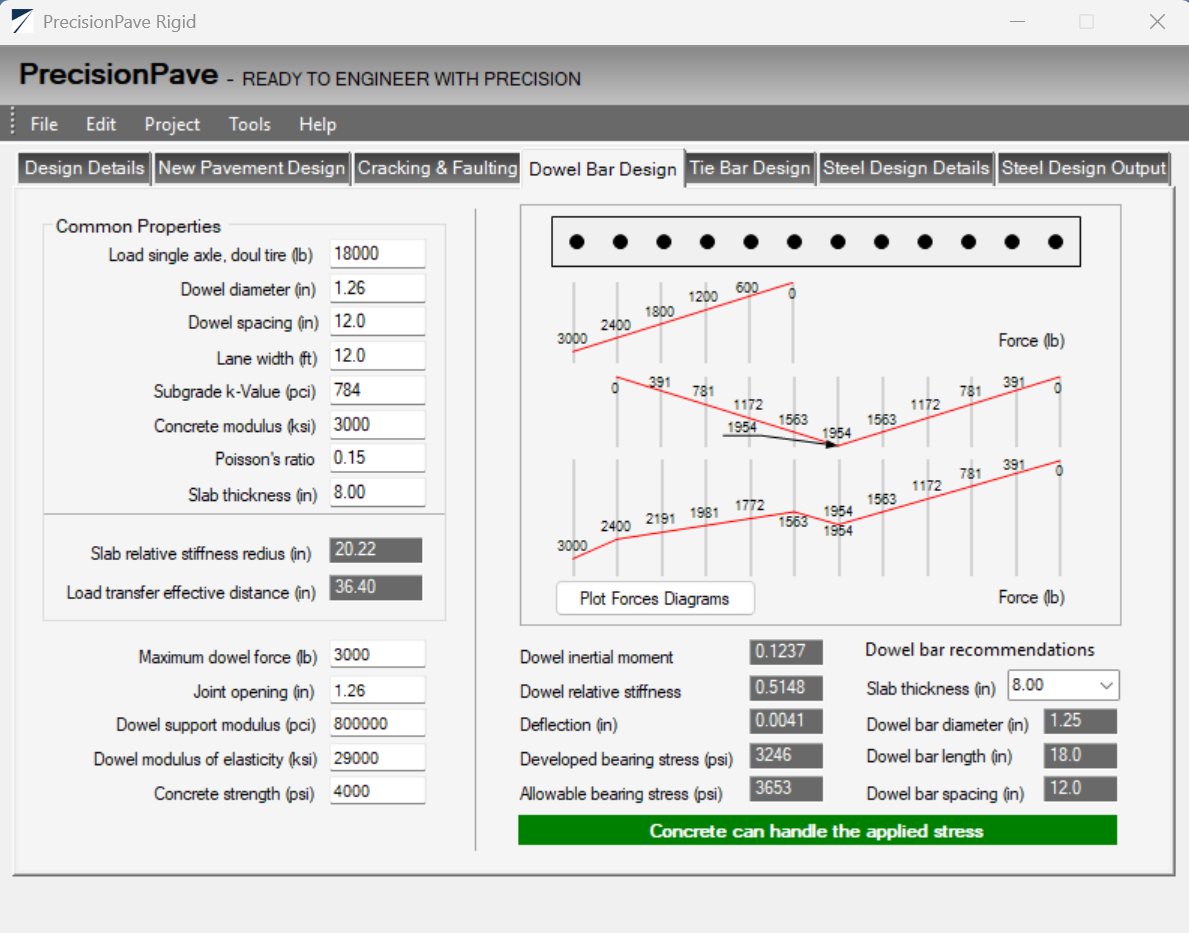Switch to the Design Details tab
This screenshot has height=933, width=1189.
(84, 168)
